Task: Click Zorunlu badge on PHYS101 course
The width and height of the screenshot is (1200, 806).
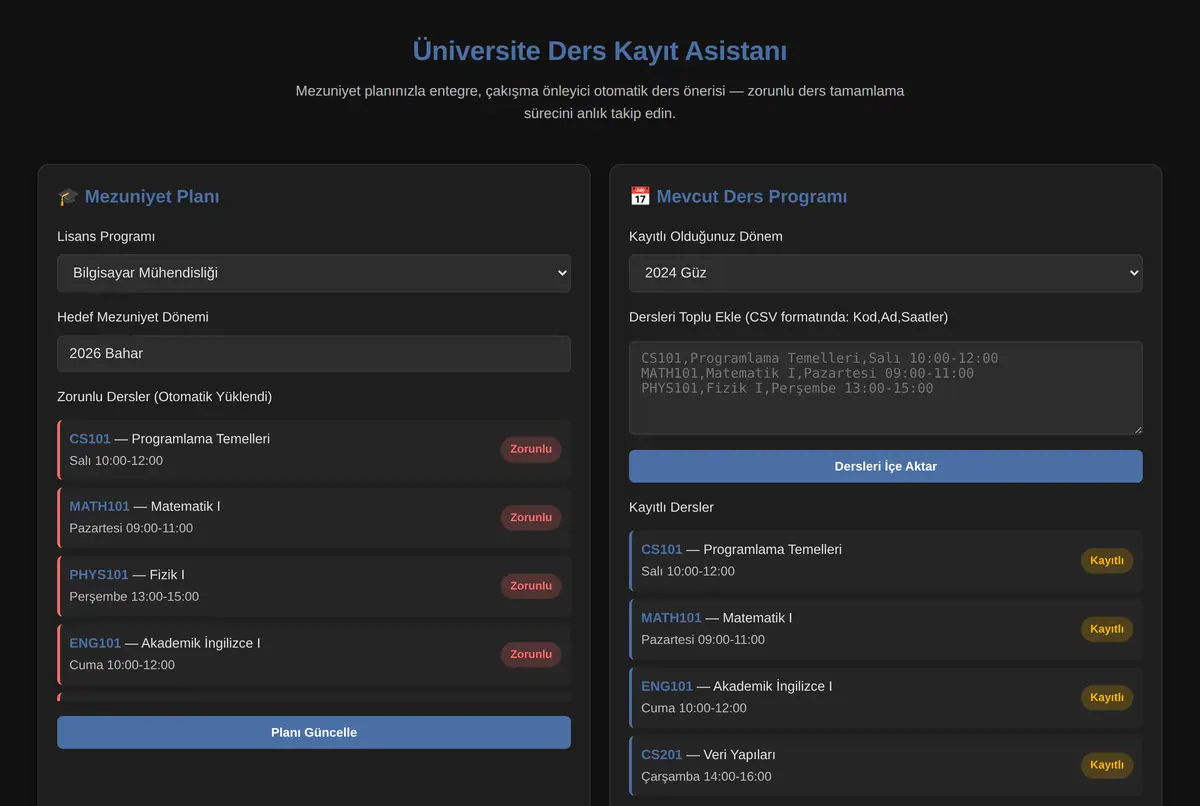Action: (x=531, y=586)
